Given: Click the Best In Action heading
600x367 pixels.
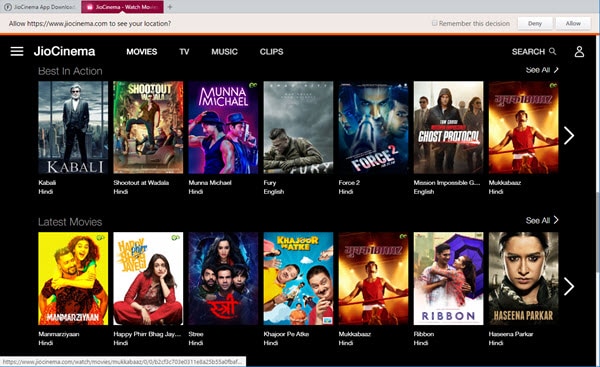Looking at the screenshot, I should point(70,71).
